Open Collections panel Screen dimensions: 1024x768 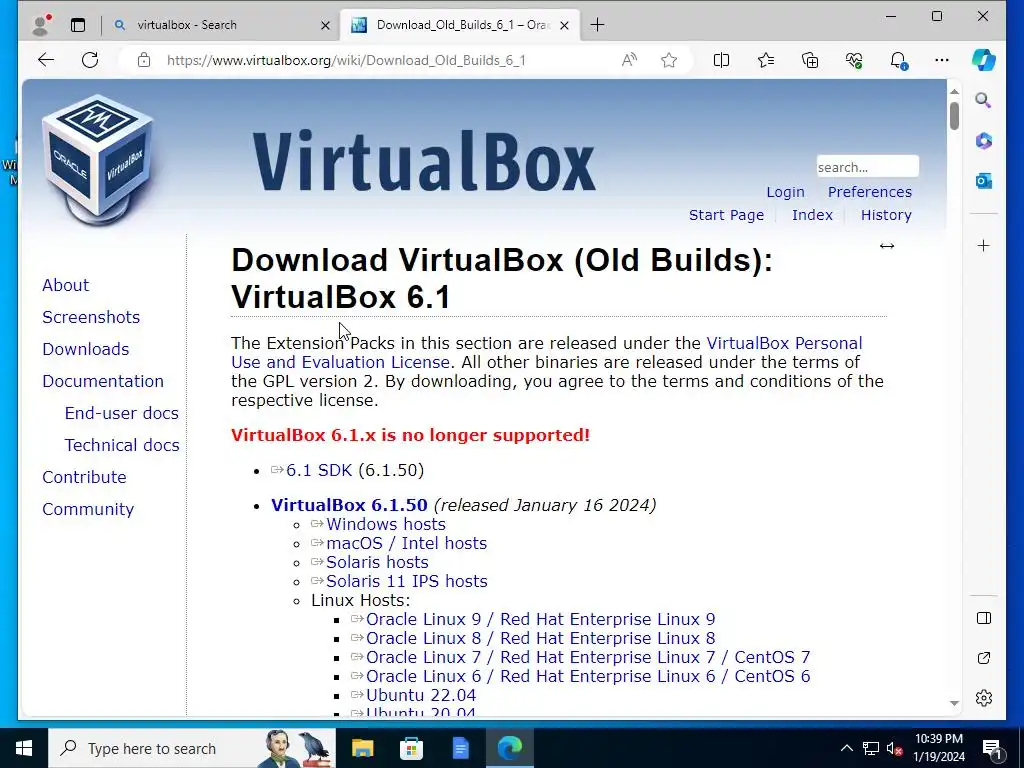point(810,60)
